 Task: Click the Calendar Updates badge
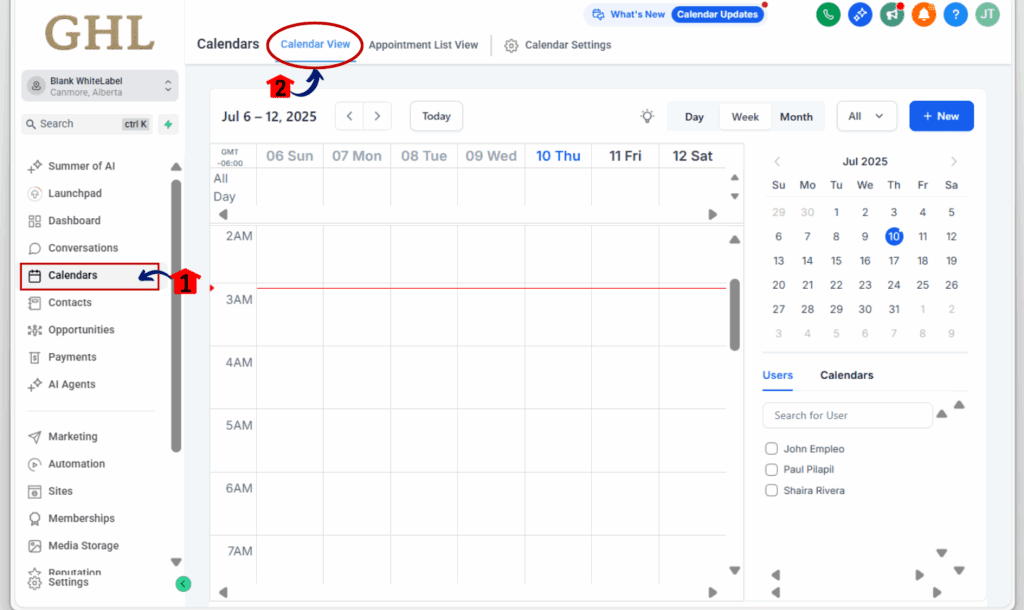coord(717,14)
